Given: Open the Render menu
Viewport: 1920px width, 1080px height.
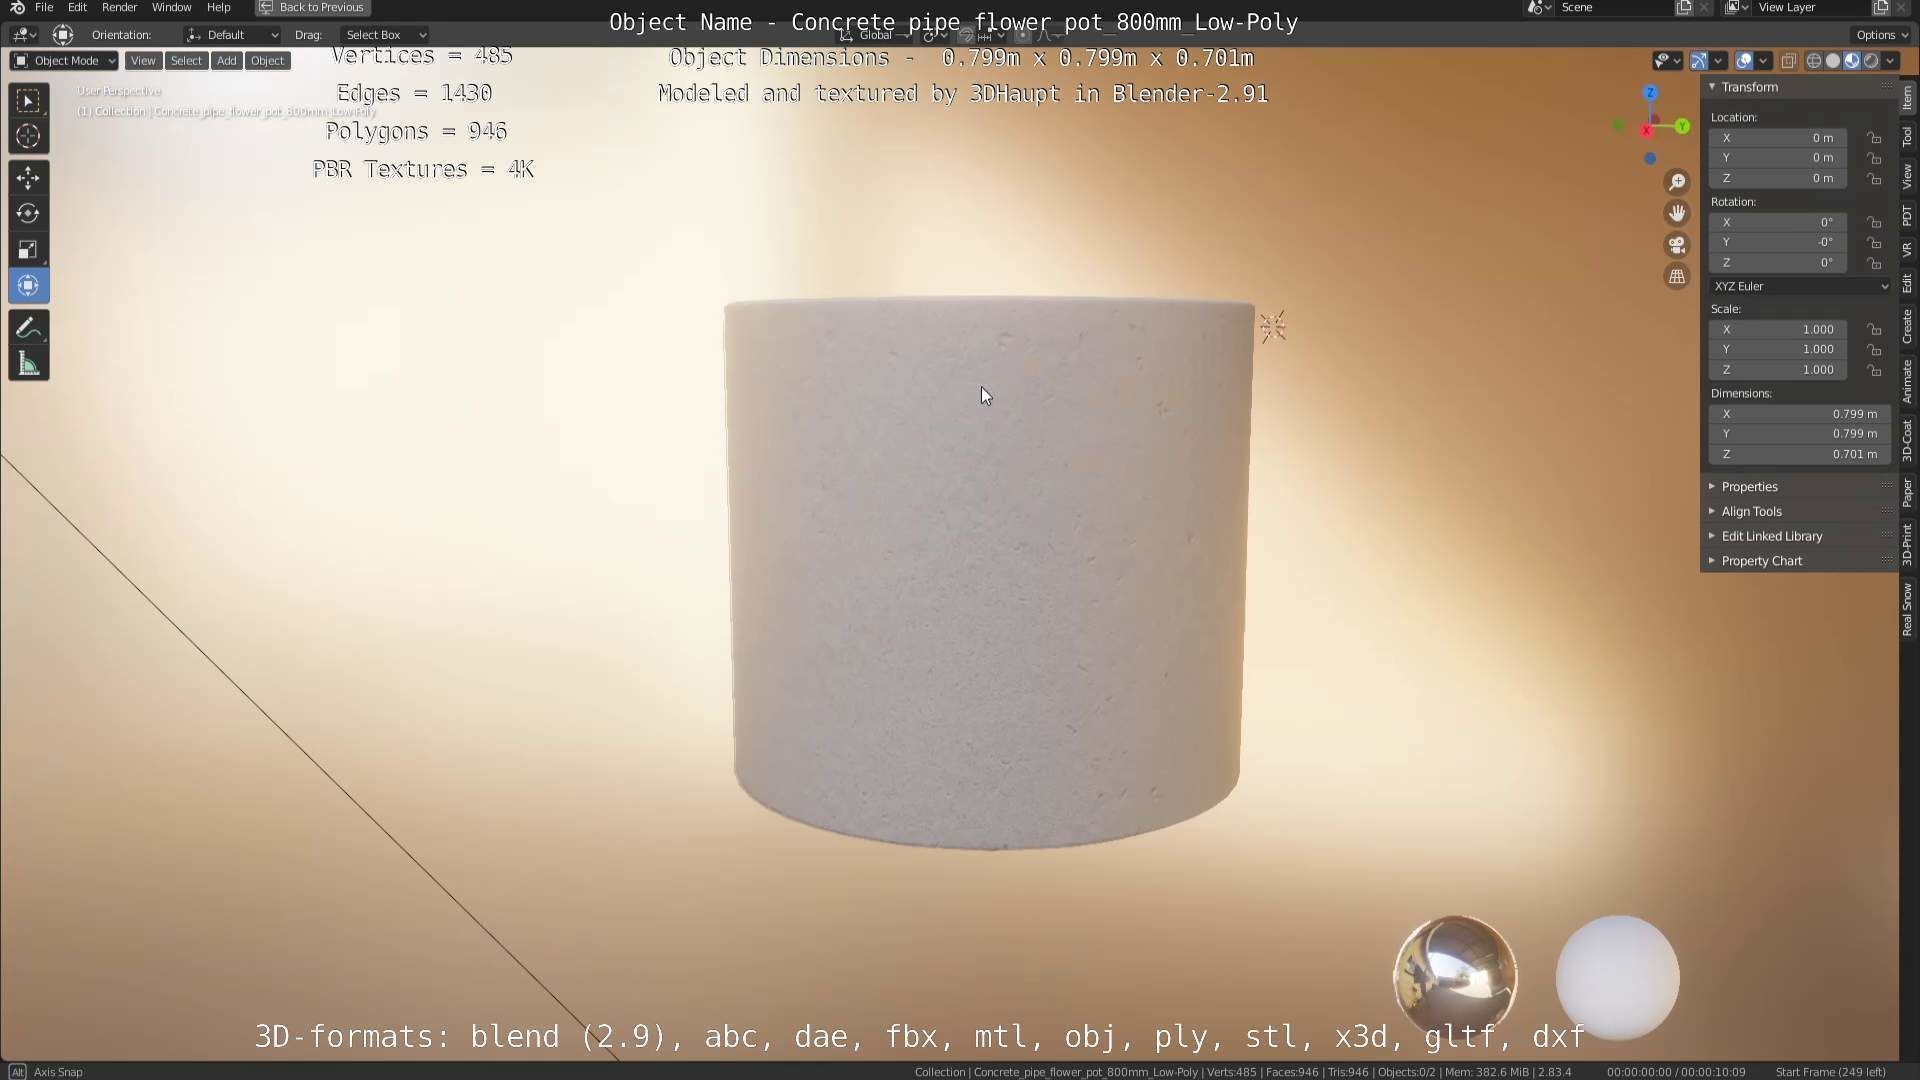Looking at the screenshot, I should (x=119, y=7).
